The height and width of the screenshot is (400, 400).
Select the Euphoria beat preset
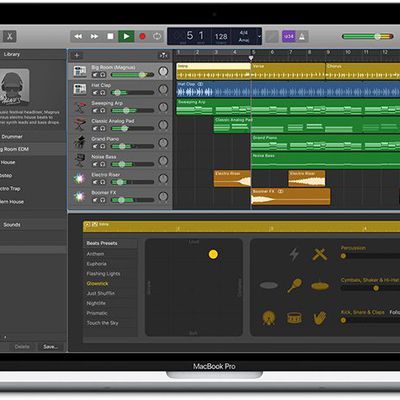tap(97, 264)
